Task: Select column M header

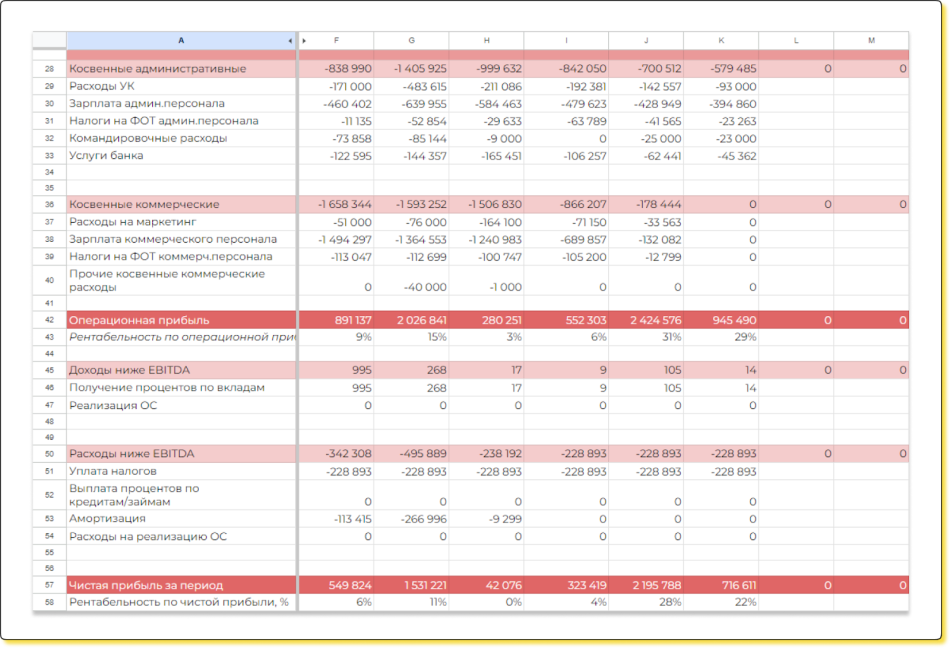Action: point(871,41)
